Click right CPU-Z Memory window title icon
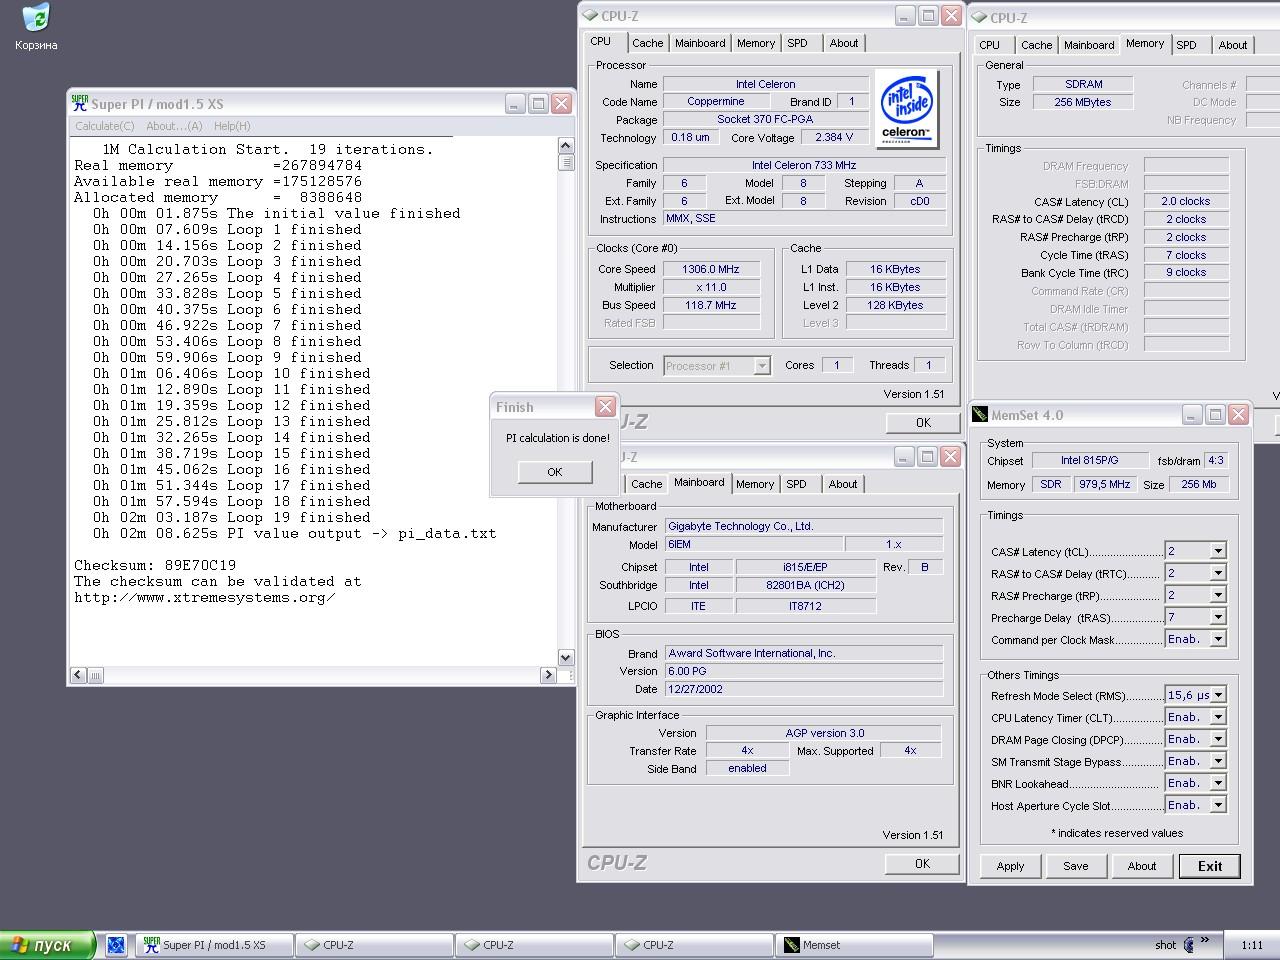Viewport: 1280px width, 960px height. 980,17
